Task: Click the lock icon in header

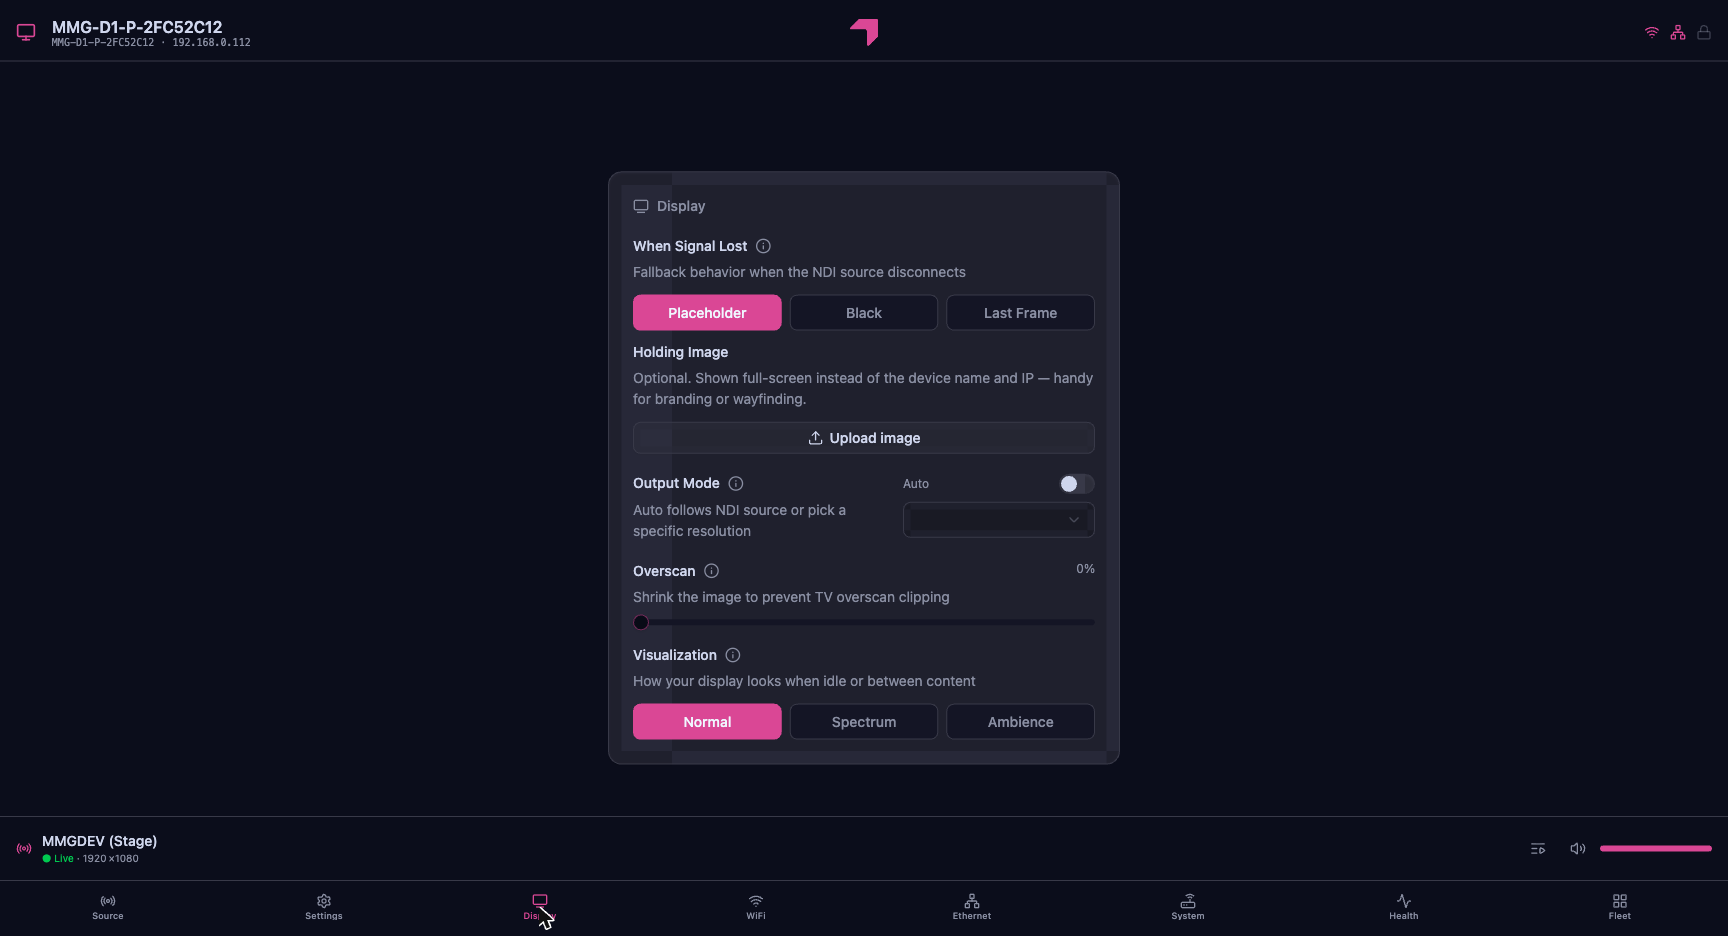Action: pyautogui.click(x=1704, y=32)
